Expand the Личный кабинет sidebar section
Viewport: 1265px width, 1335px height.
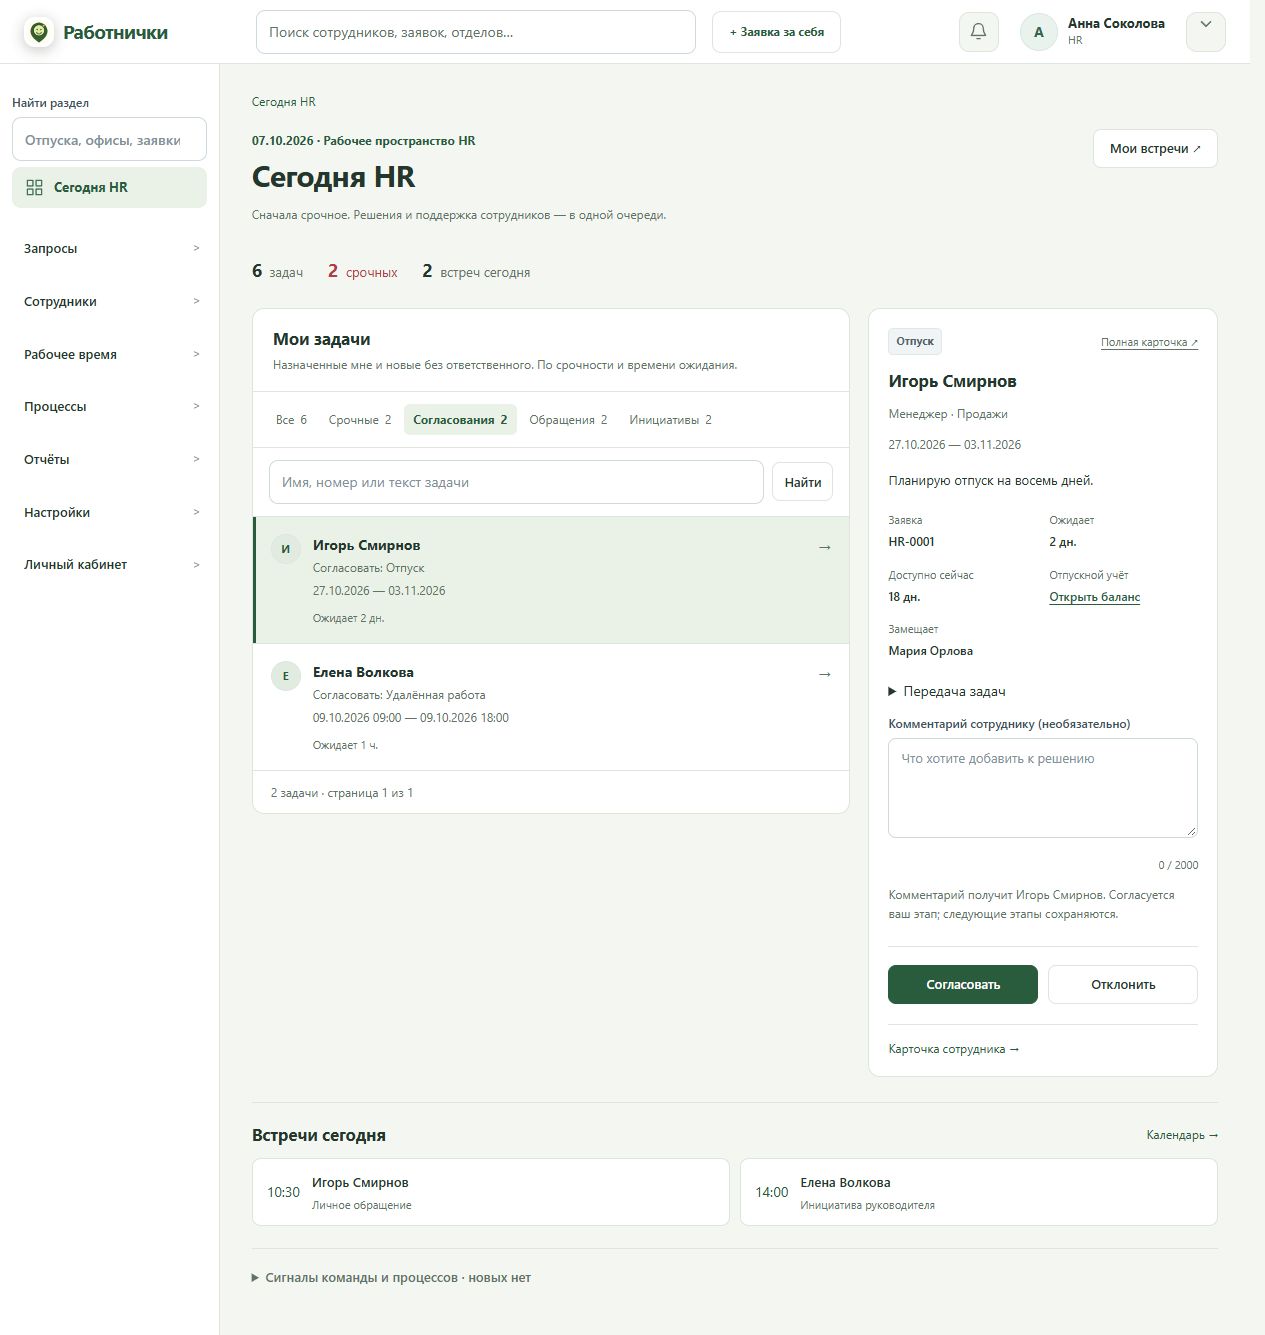(x=109, y=564)
